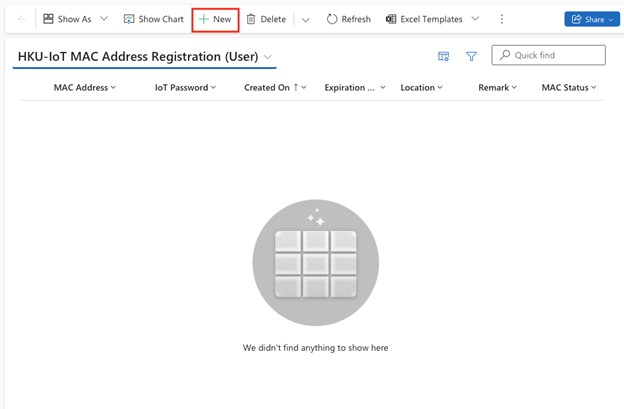Create a New MAC registration record
This screenshot has width=624, height=409.
coord(215,19)
